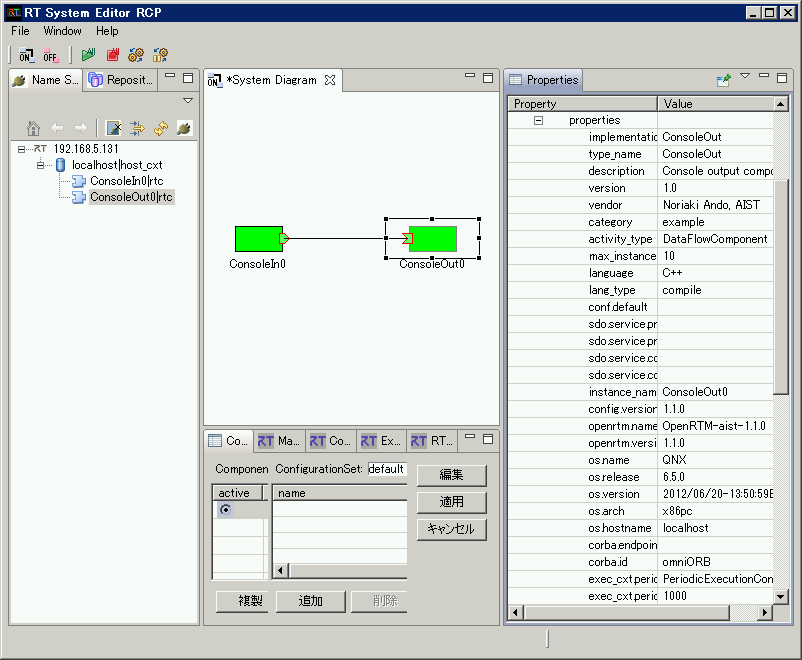Screen dimensions: 802x660
Task: Click the Properties horizontal scrollbar thumb
Action: pyautogui.click(x=626, y=612)
